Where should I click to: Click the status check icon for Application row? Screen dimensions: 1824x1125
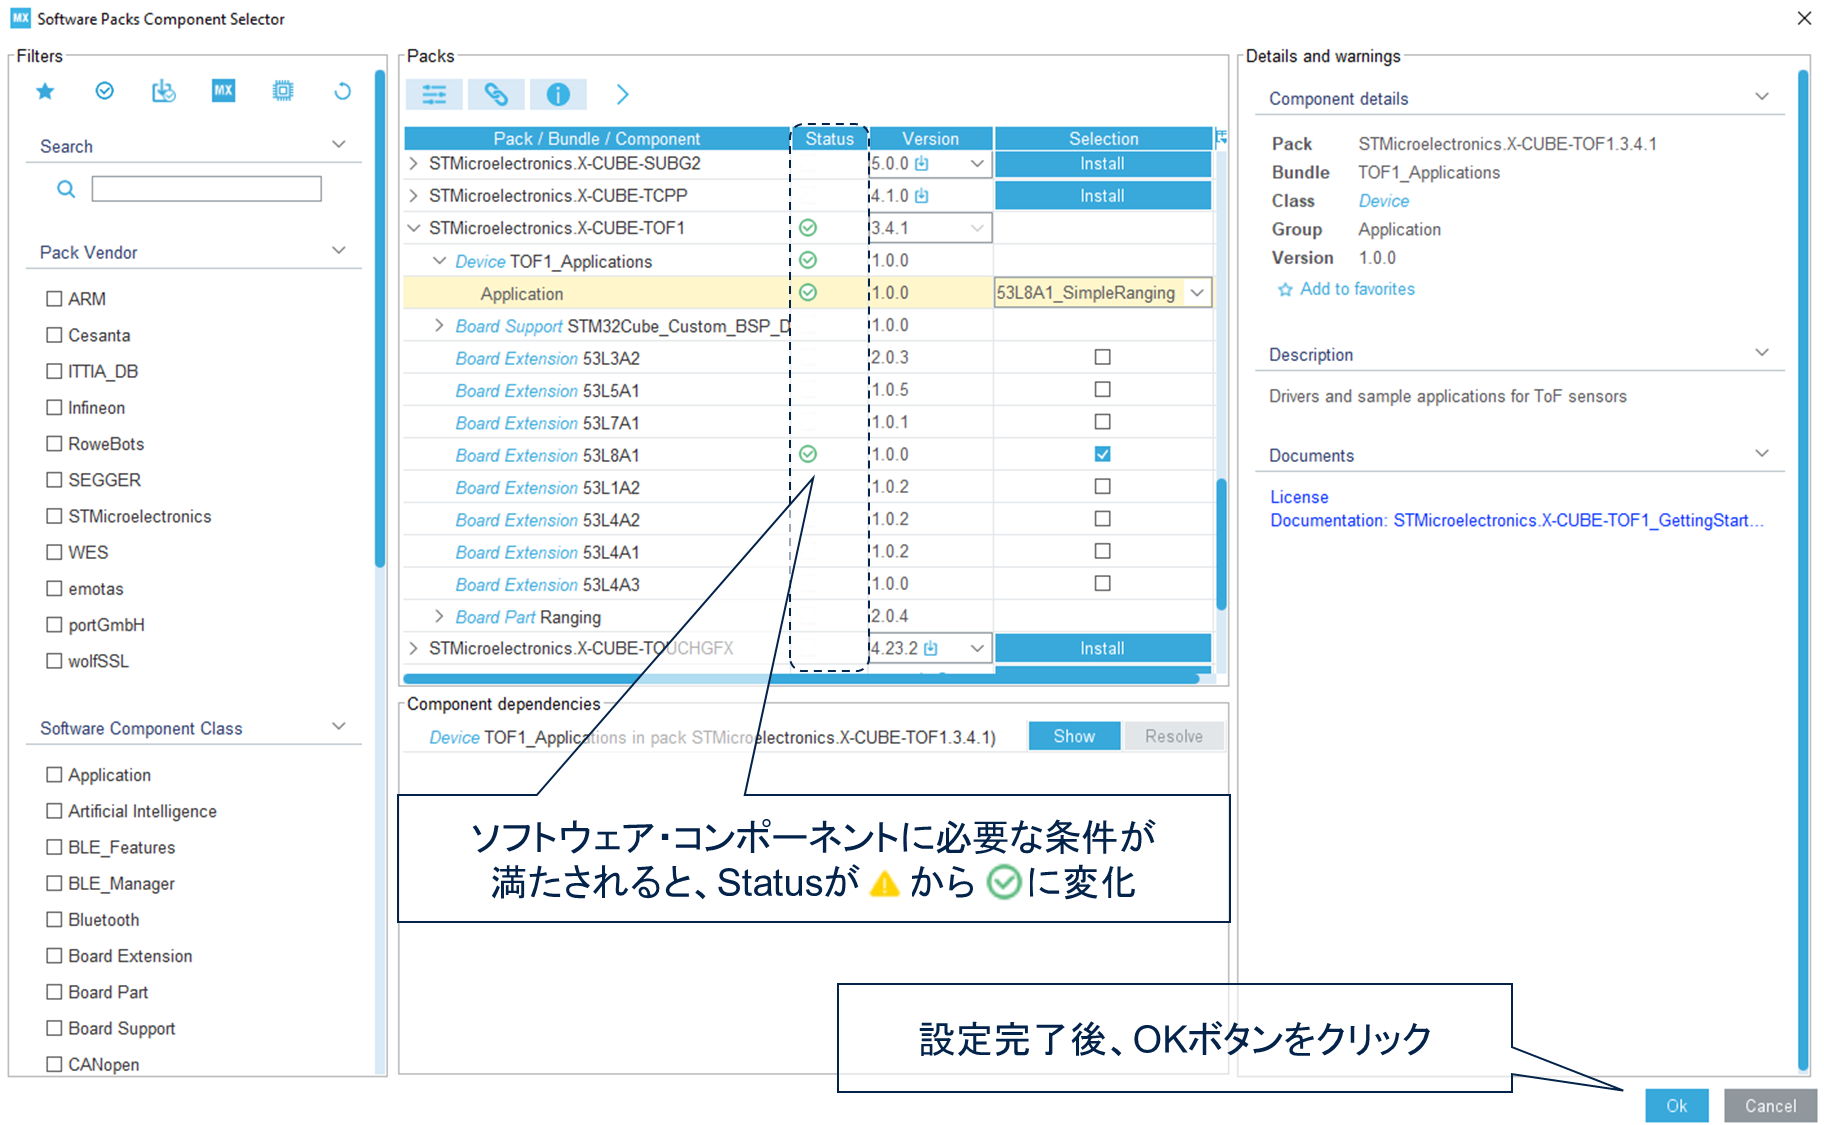point(808,292)
